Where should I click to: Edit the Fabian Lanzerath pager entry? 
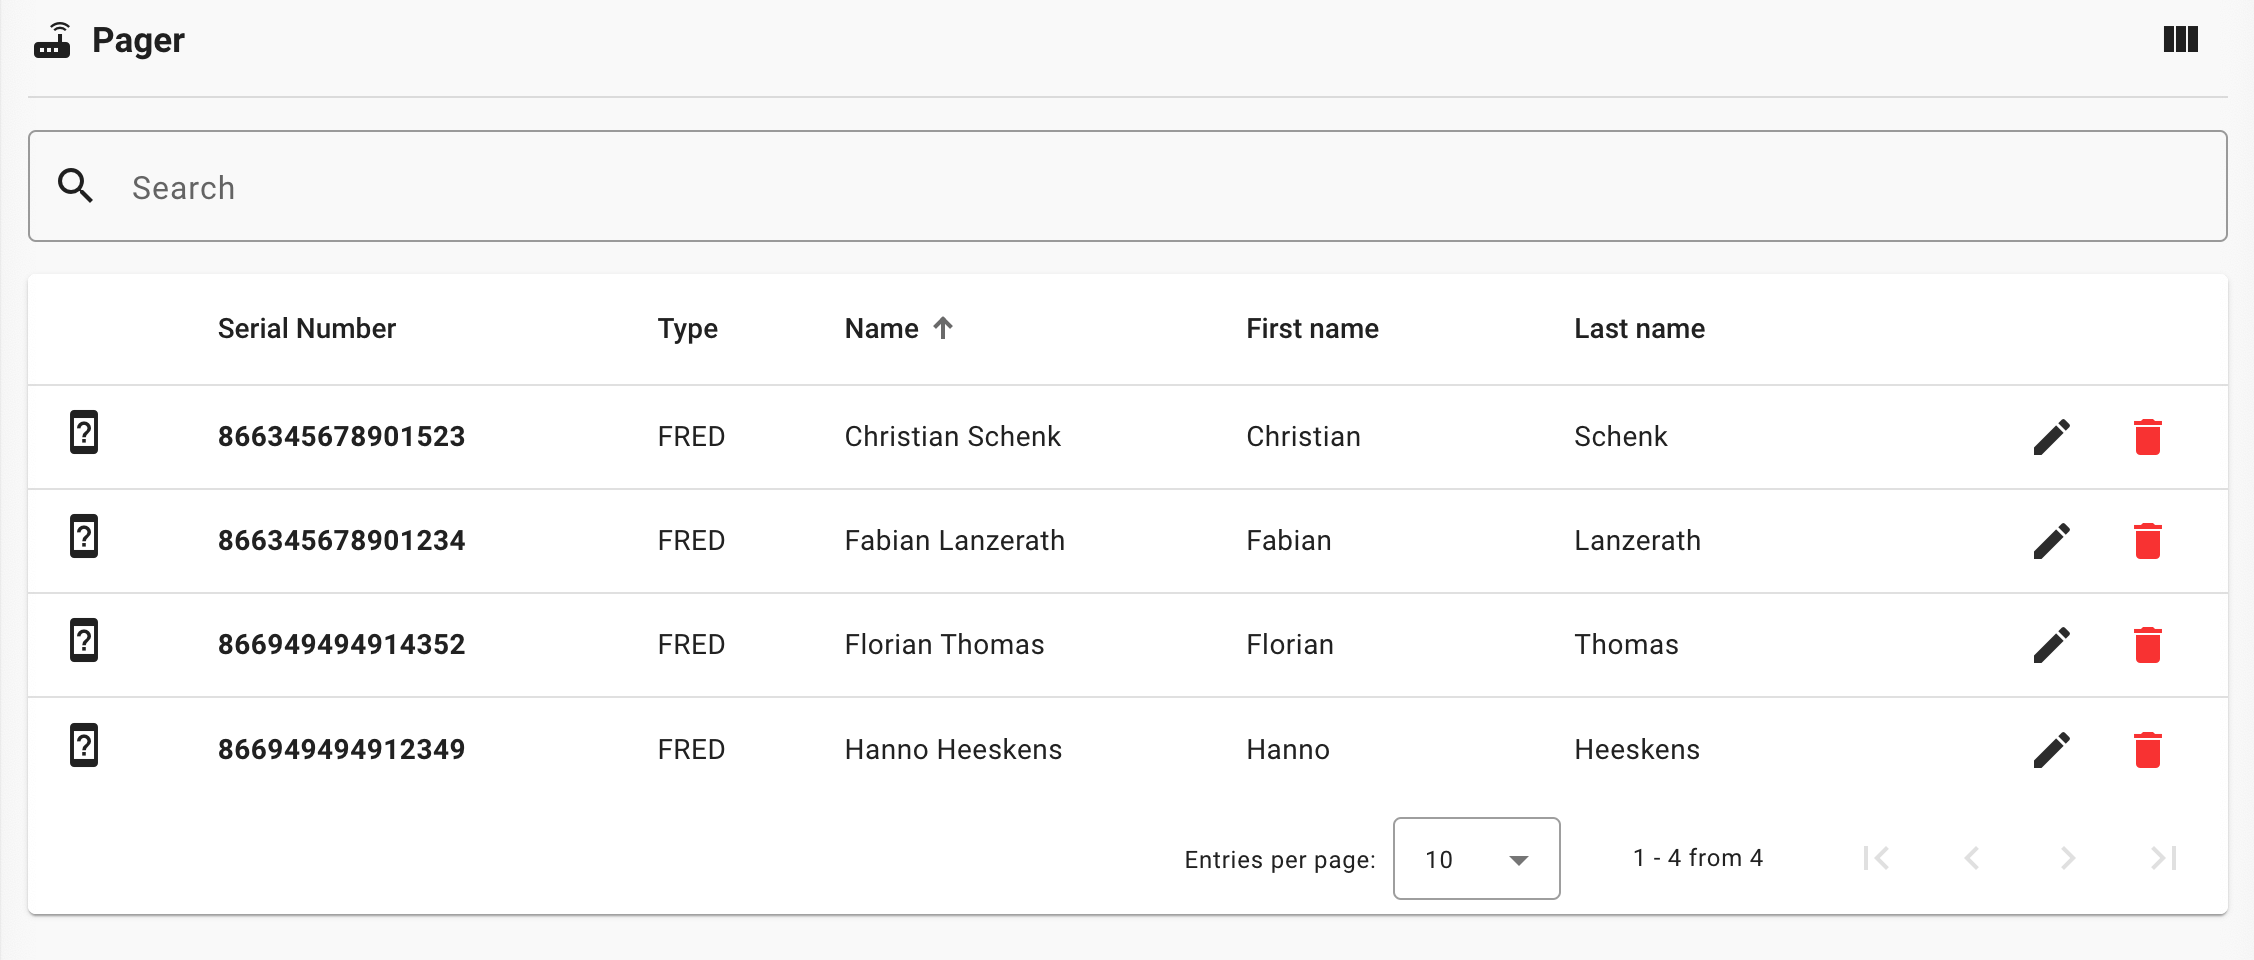click(x=2051, y=541)
